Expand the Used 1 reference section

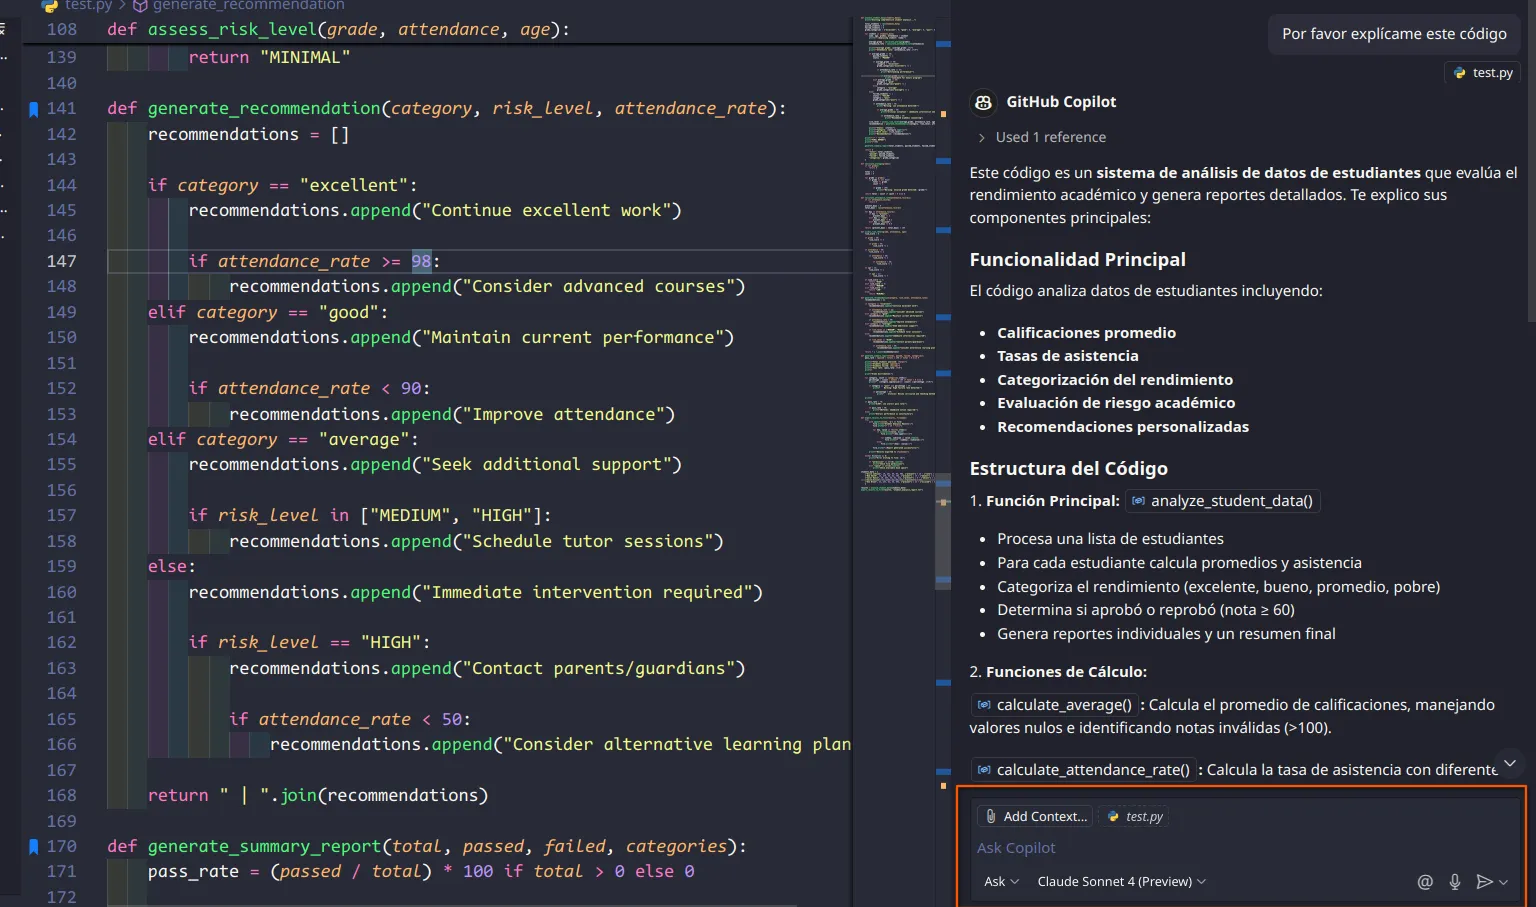coord(1041,137)
